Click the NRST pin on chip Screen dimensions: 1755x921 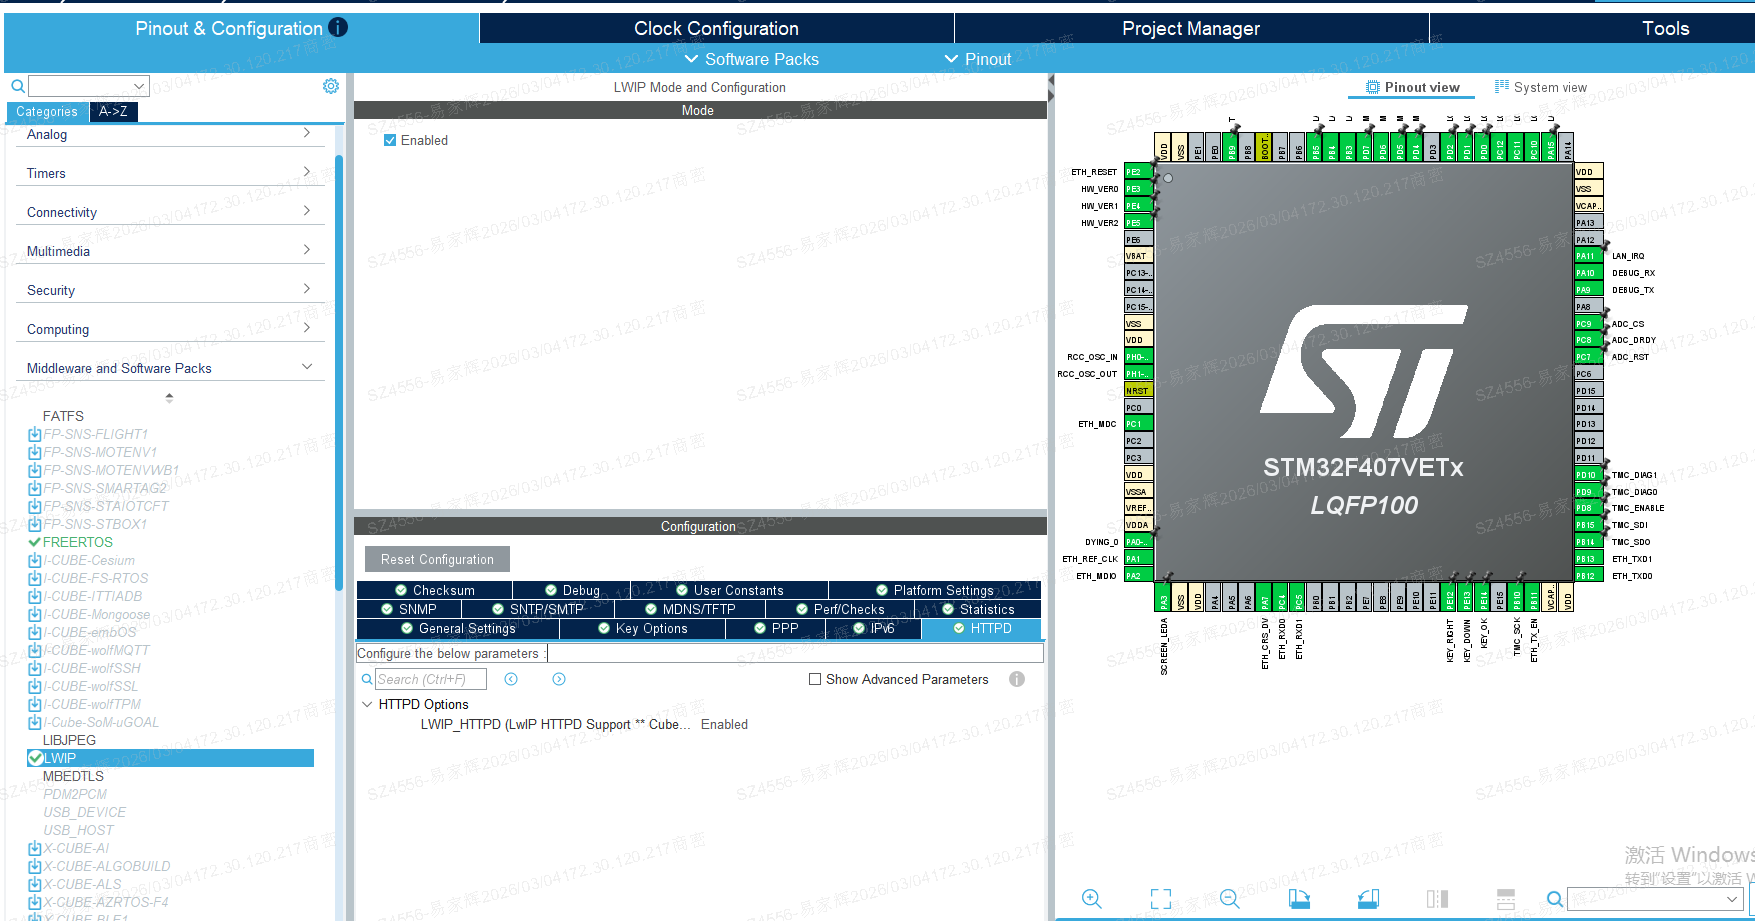click(1138, 390)
